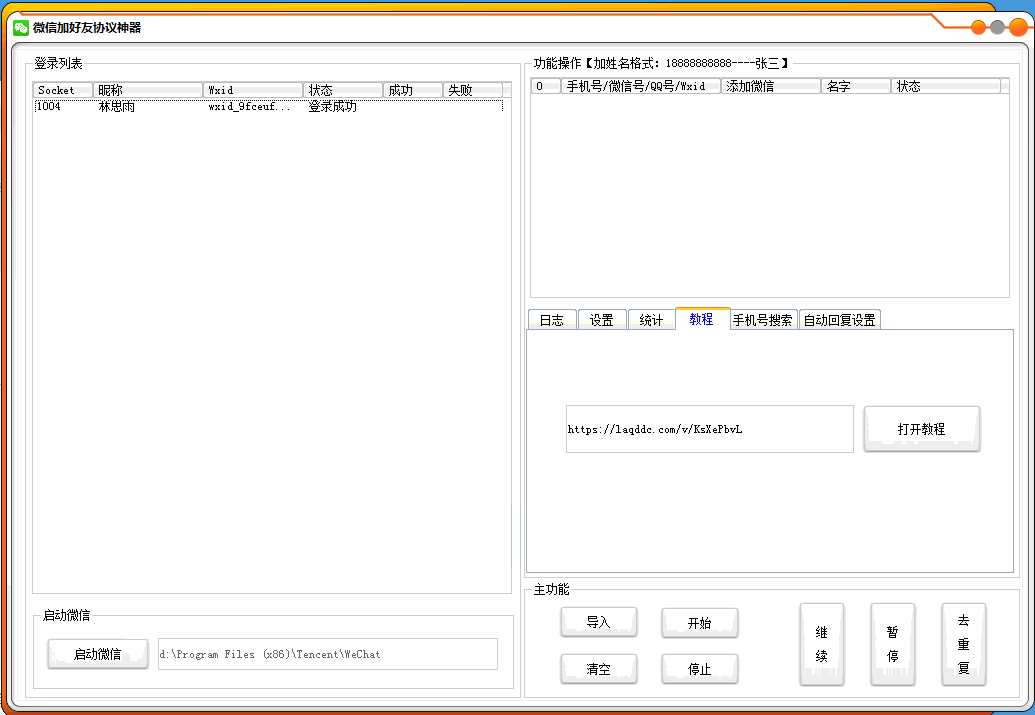Click the 导入 button
The height and width of the screenshot is (715, 1035).
[x=598, y=623]
